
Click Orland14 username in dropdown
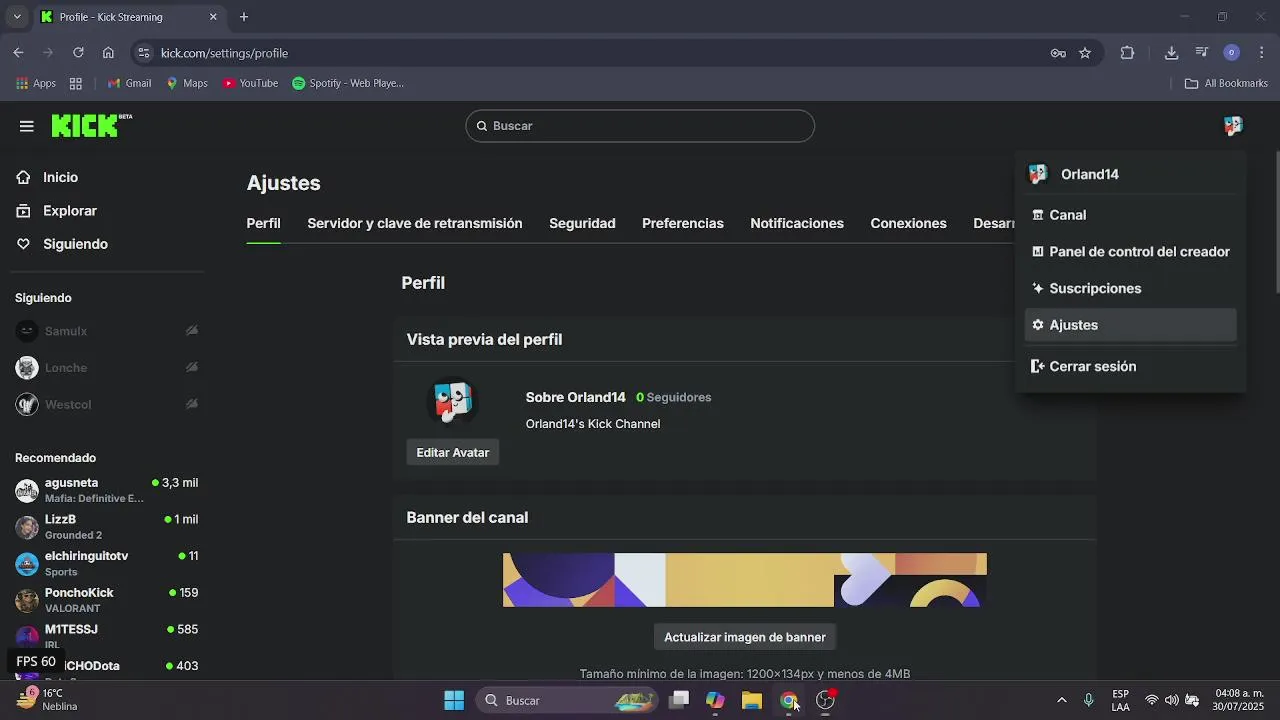click(x=1090, y=174)
